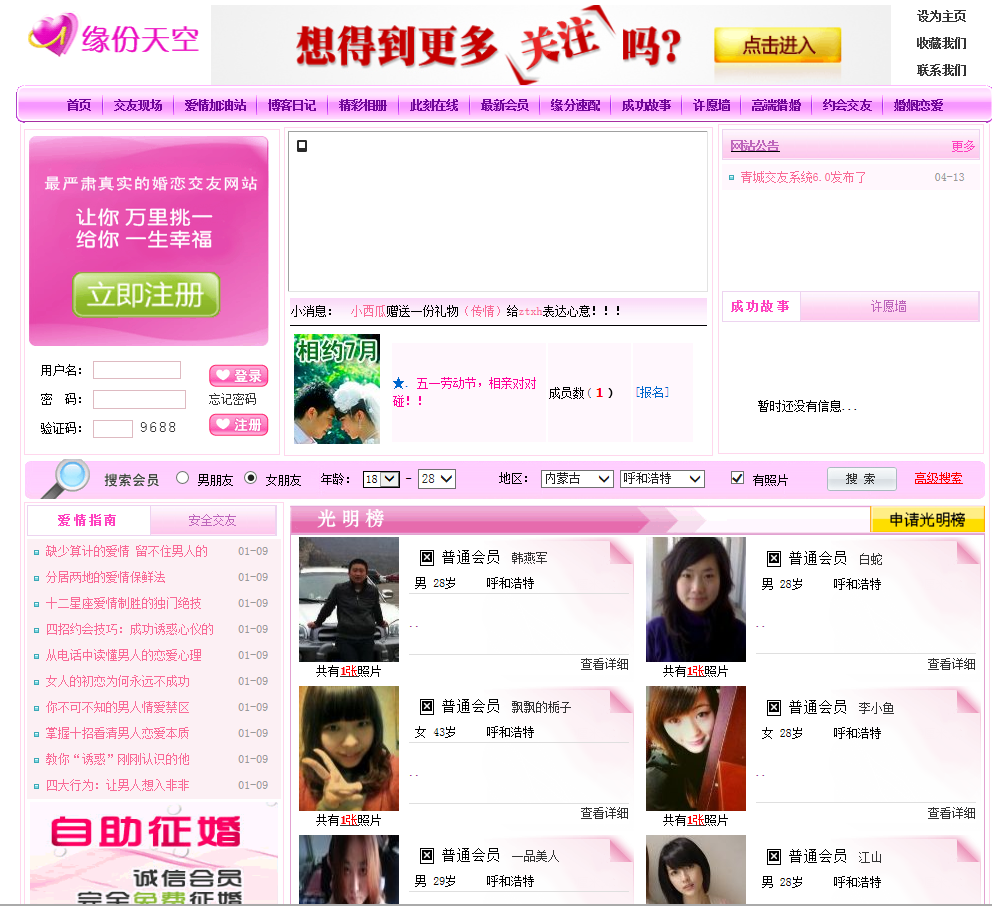Click inside the 验证码 input field
Viewport: 992px width, 906px height.
tap(113, 428)
